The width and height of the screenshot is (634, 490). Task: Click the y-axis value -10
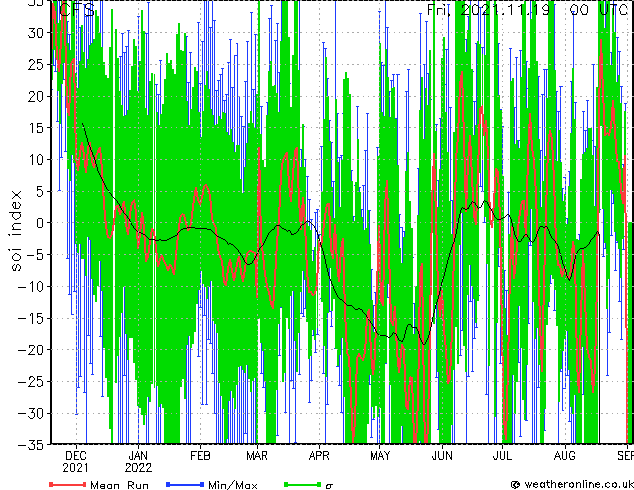tap(32, 287)
